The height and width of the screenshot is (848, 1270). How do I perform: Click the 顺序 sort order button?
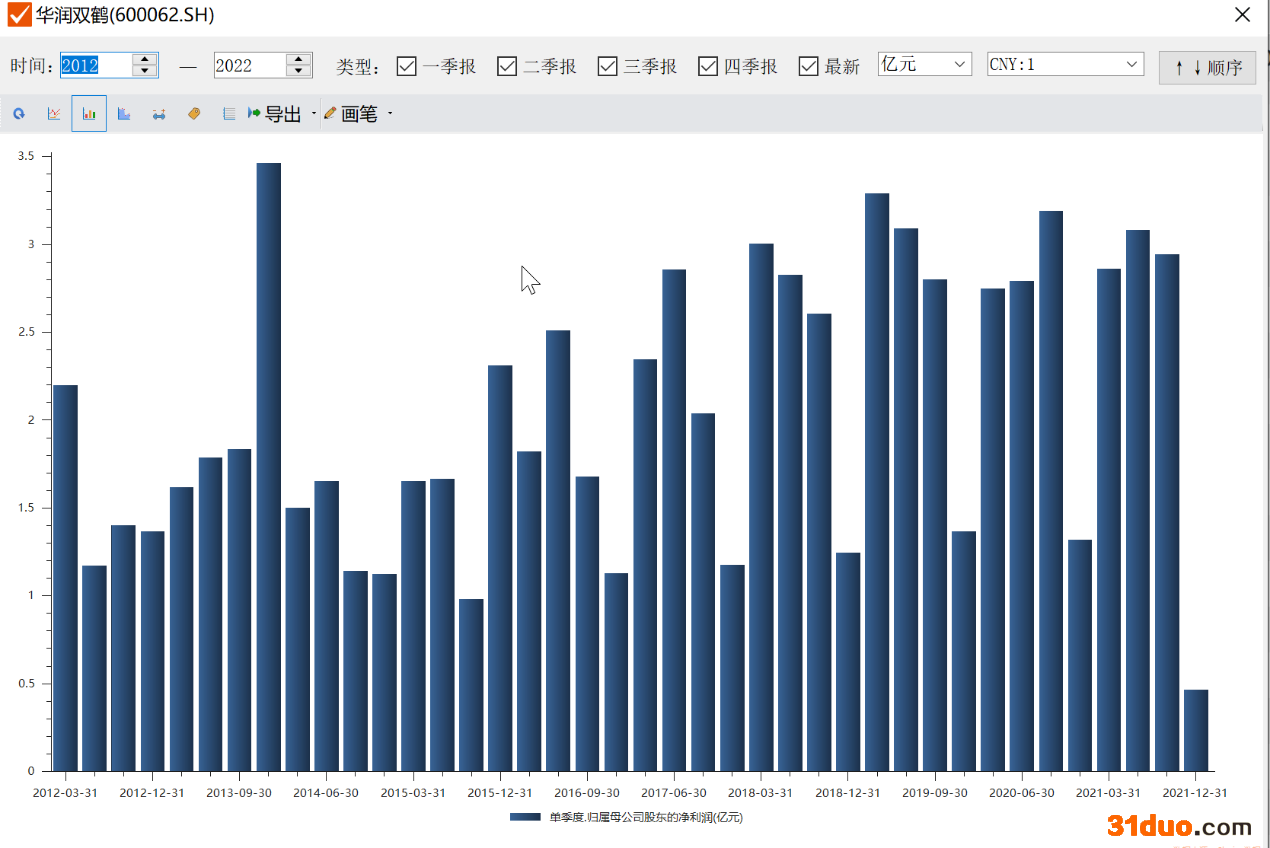pos(1207,67)
